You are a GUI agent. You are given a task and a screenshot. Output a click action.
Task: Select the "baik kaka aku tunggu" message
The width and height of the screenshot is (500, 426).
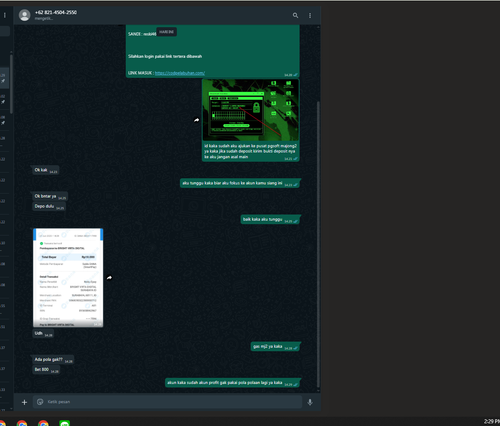(270, 219)
